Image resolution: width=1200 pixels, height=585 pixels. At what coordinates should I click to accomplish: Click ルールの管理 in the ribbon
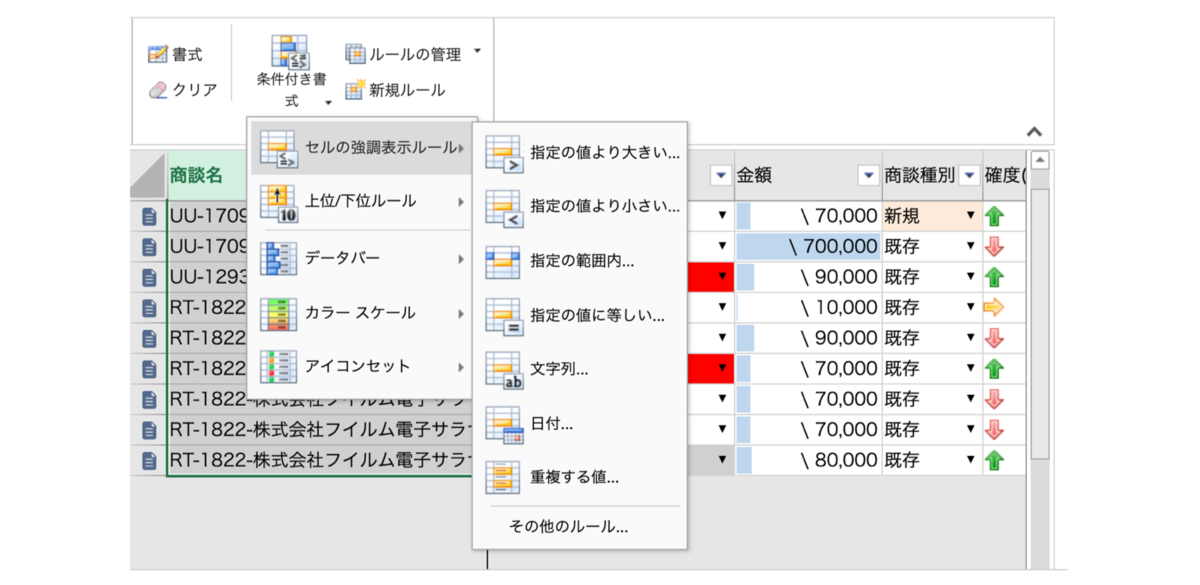coord(403,54)
